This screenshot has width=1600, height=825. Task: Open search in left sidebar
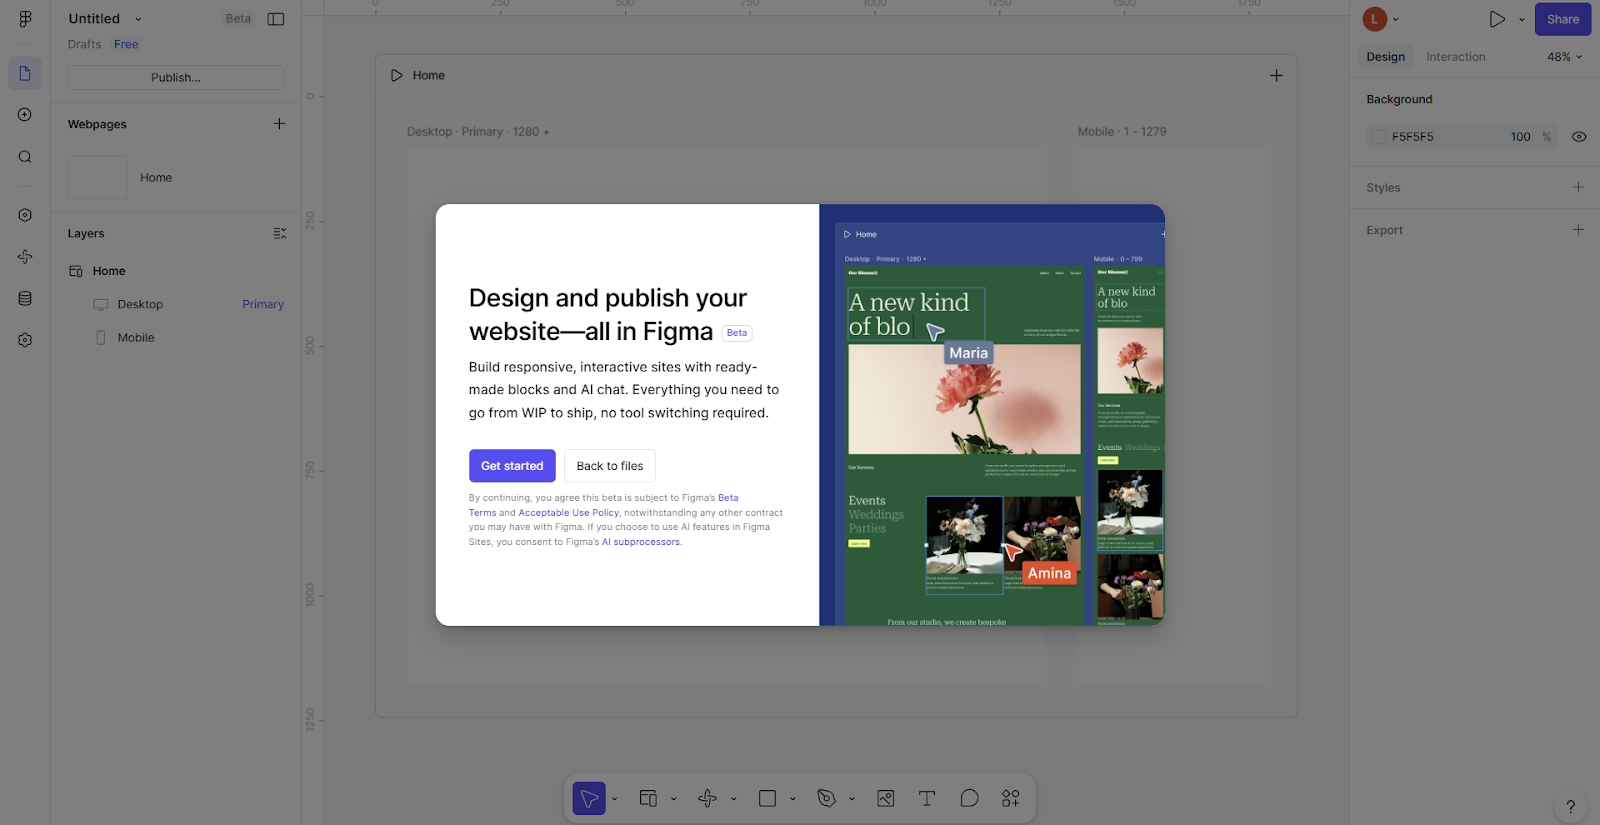click(x=25, y=157)
